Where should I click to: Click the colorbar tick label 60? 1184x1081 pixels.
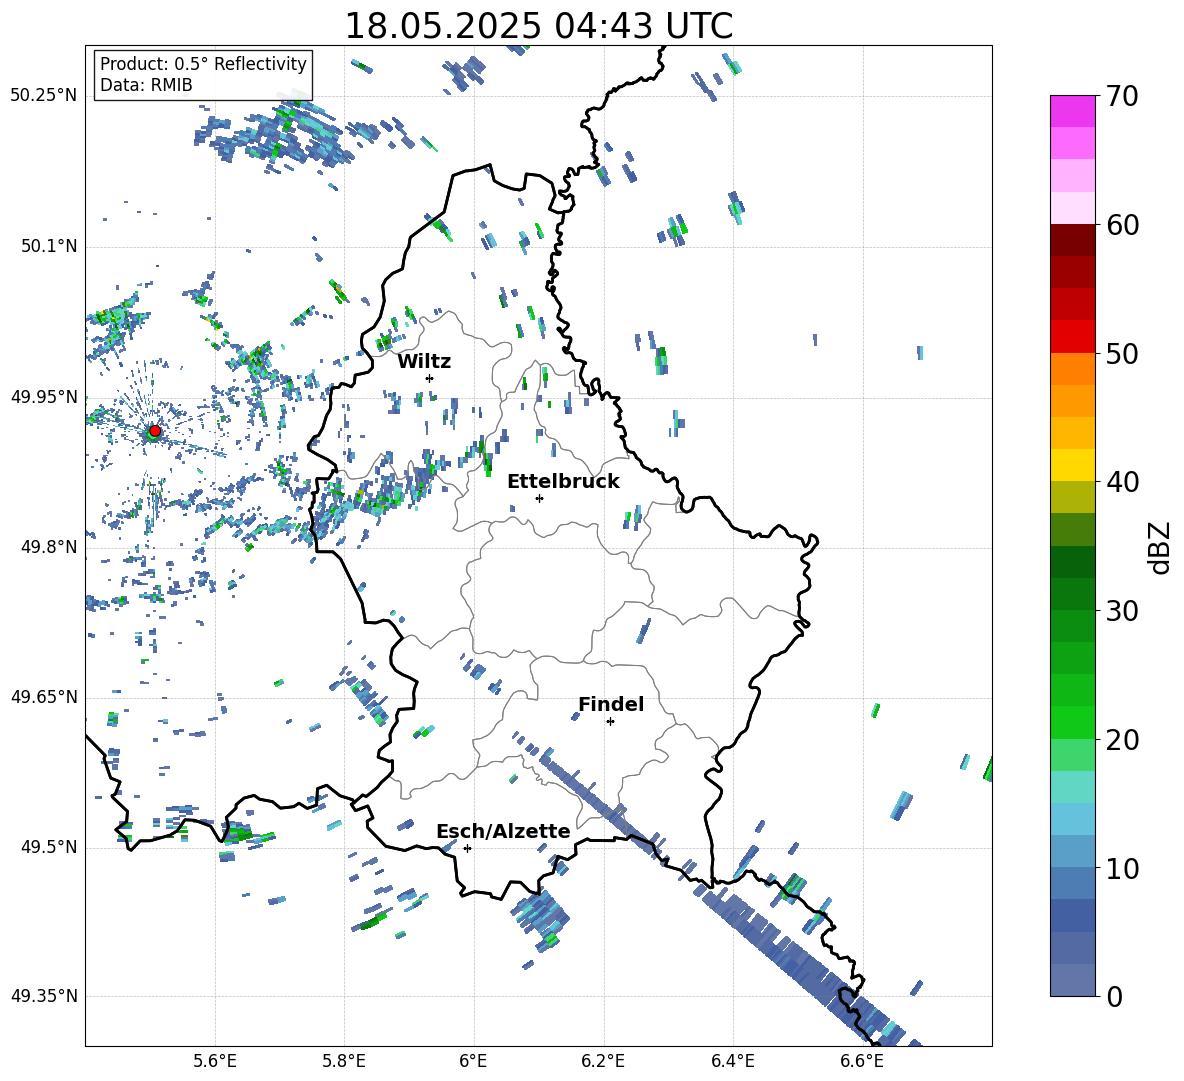click(x=1121, y=225)
